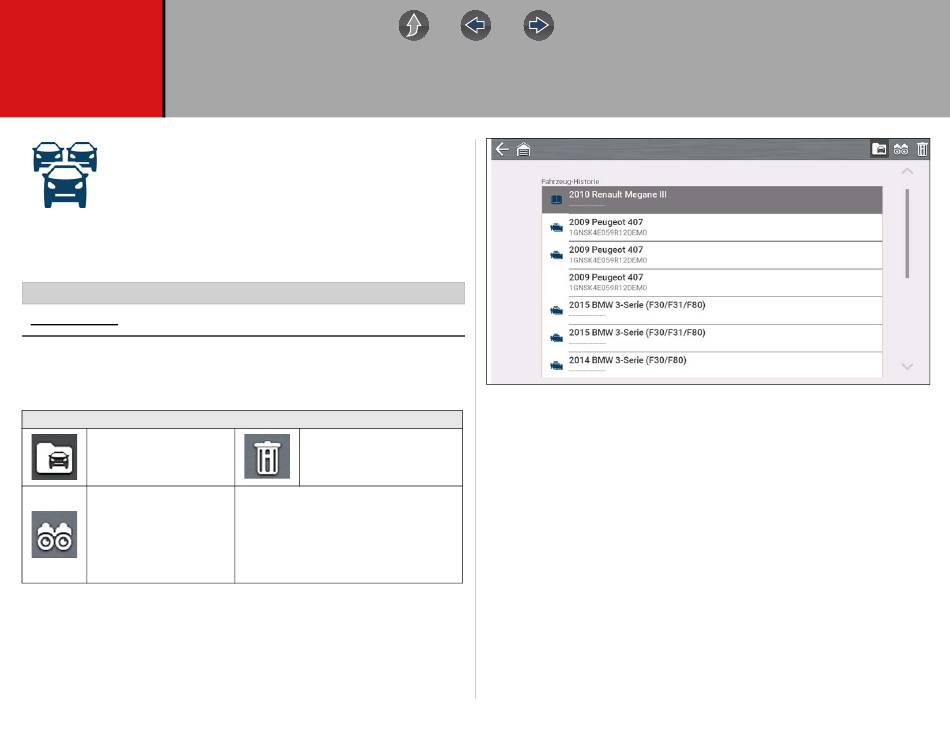The image size is (950, 734).
Task: Click trash delete icon in screenshot toolbar
Action: click(x=922, y=149)
